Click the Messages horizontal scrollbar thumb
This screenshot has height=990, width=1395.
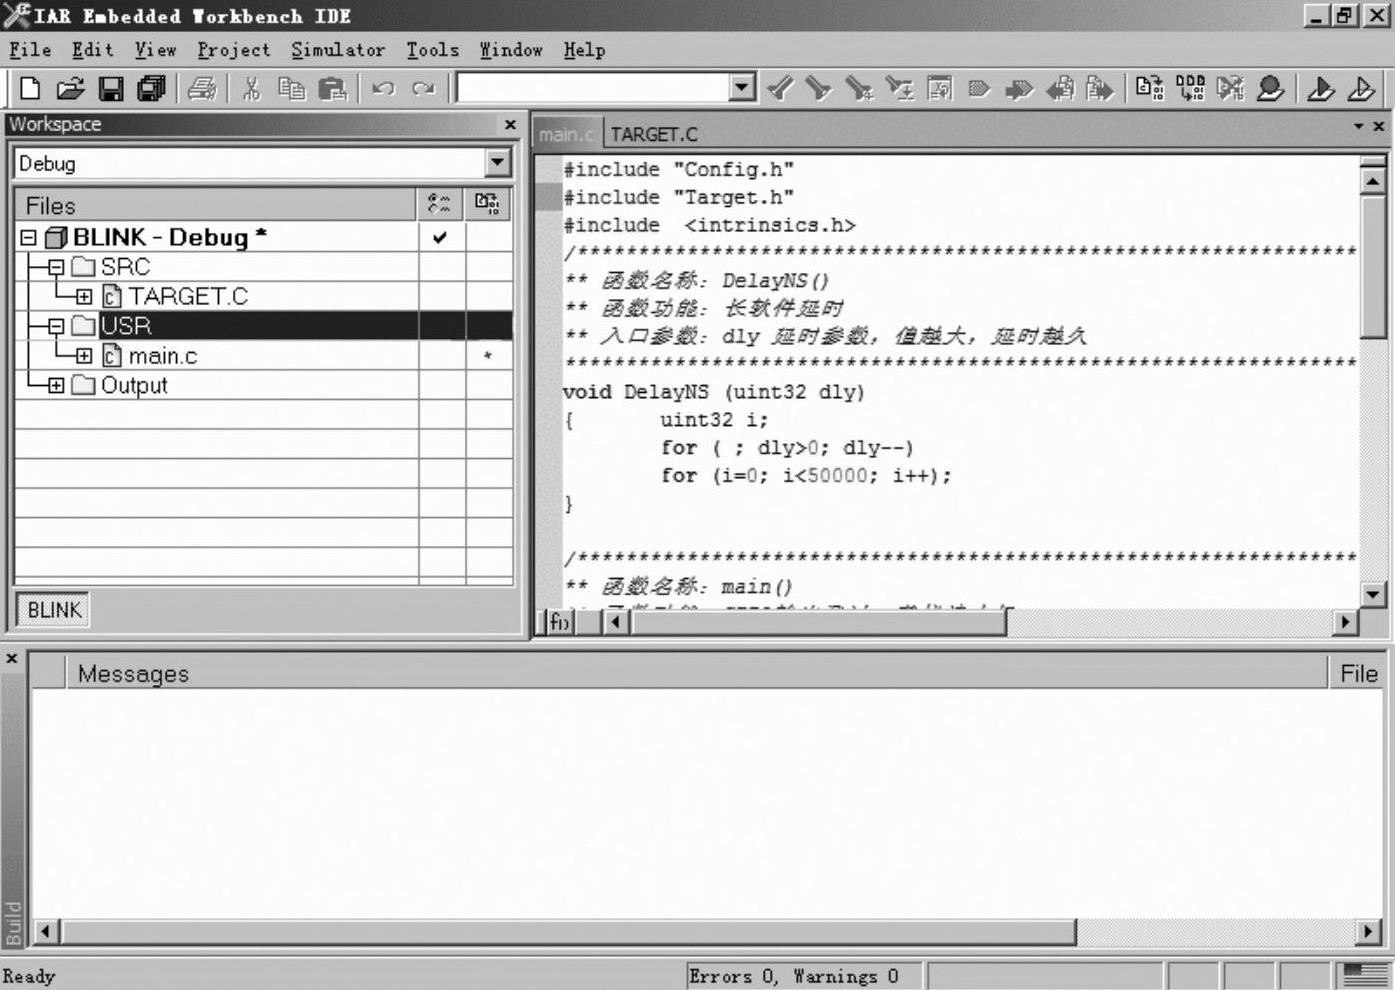[x=569, y=931]
